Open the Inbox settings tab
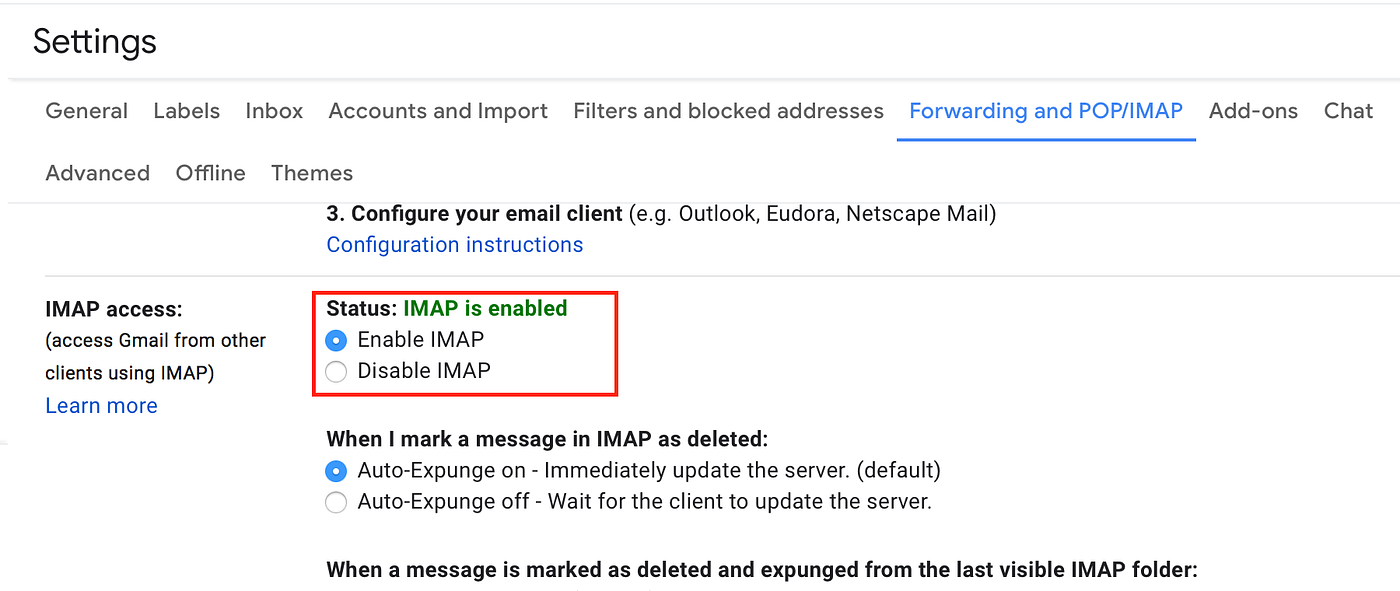1400x591 pixels. tap(274, 111)
